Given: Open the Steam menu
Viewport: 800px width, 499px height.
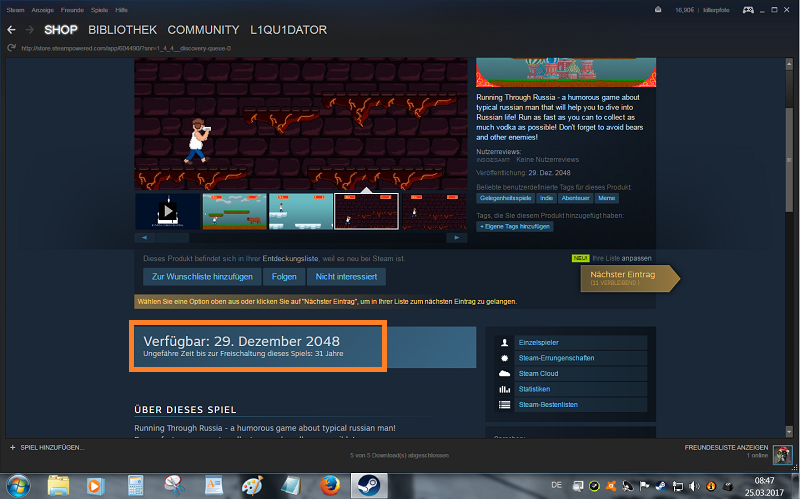Looking at the screenshot, I should 15,10.
